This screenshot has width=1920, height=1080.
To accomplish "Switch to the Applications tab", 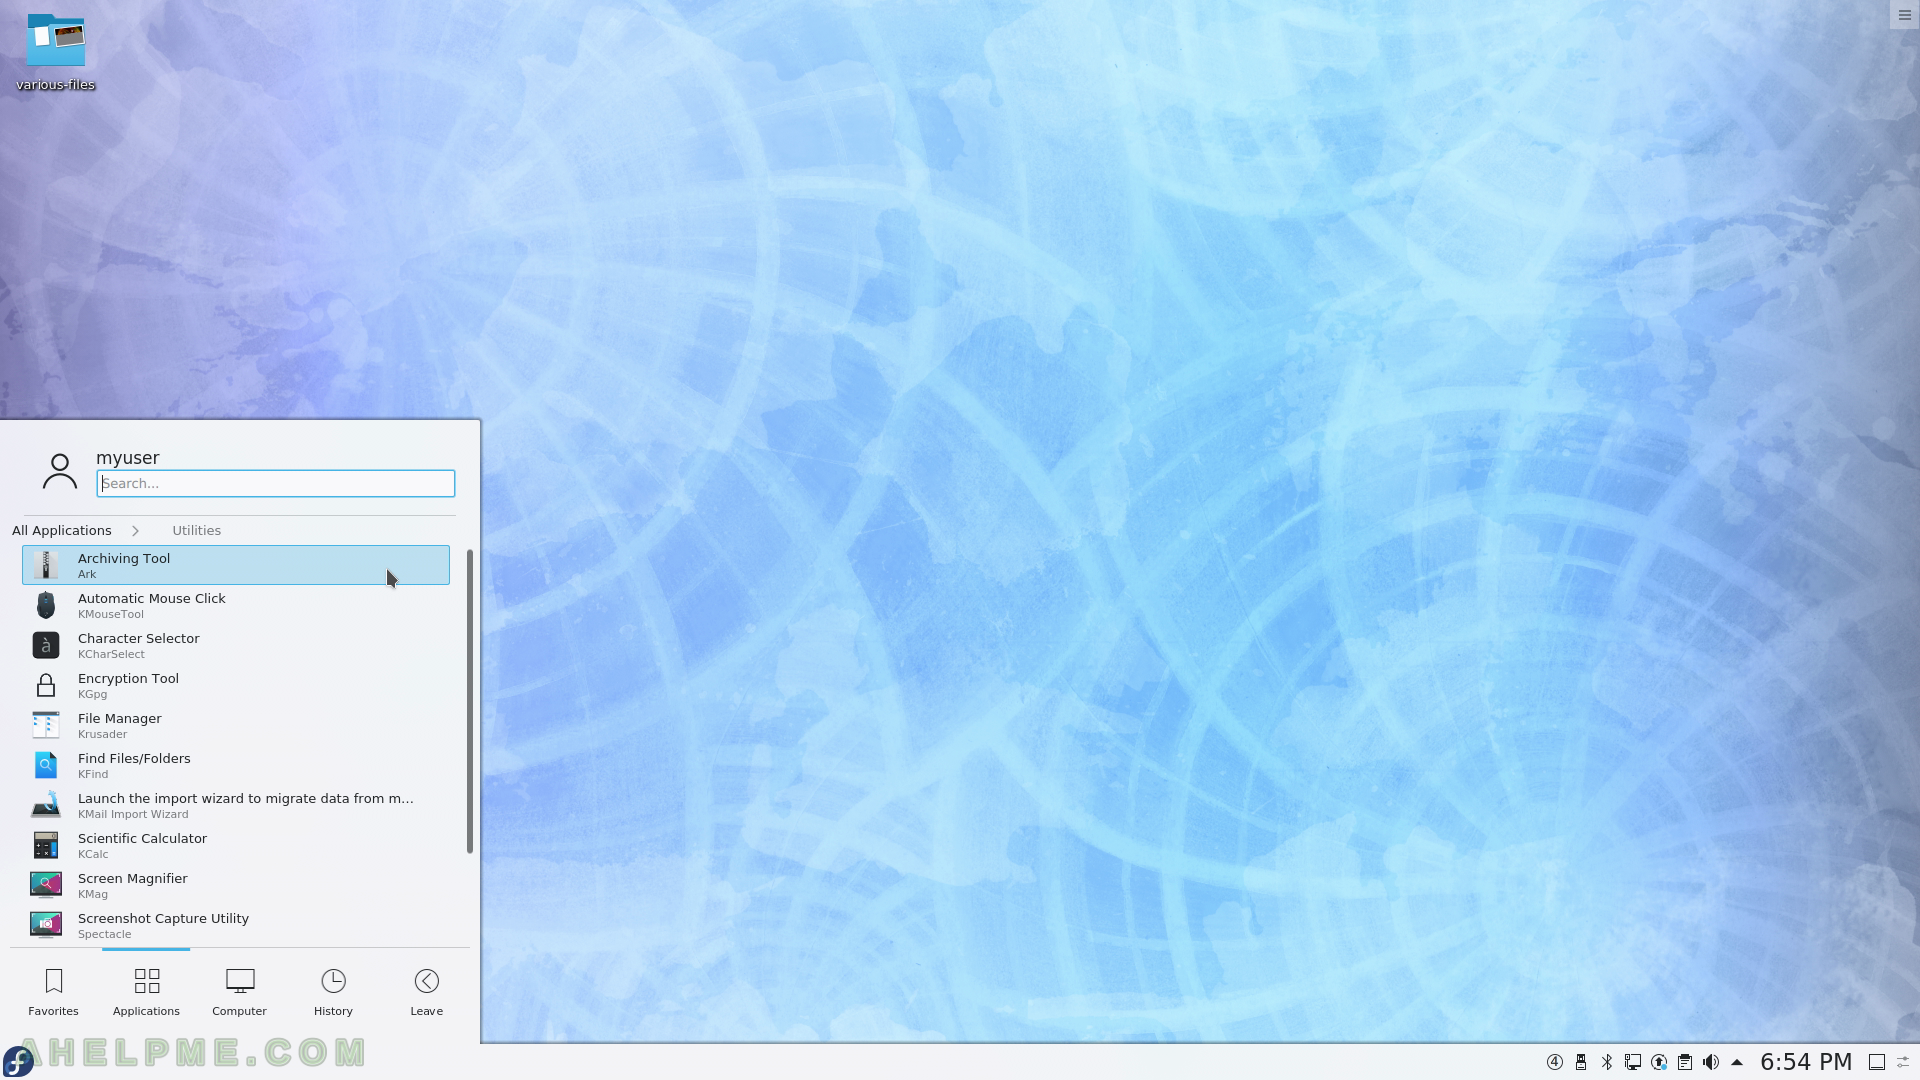I will [146, 993].
